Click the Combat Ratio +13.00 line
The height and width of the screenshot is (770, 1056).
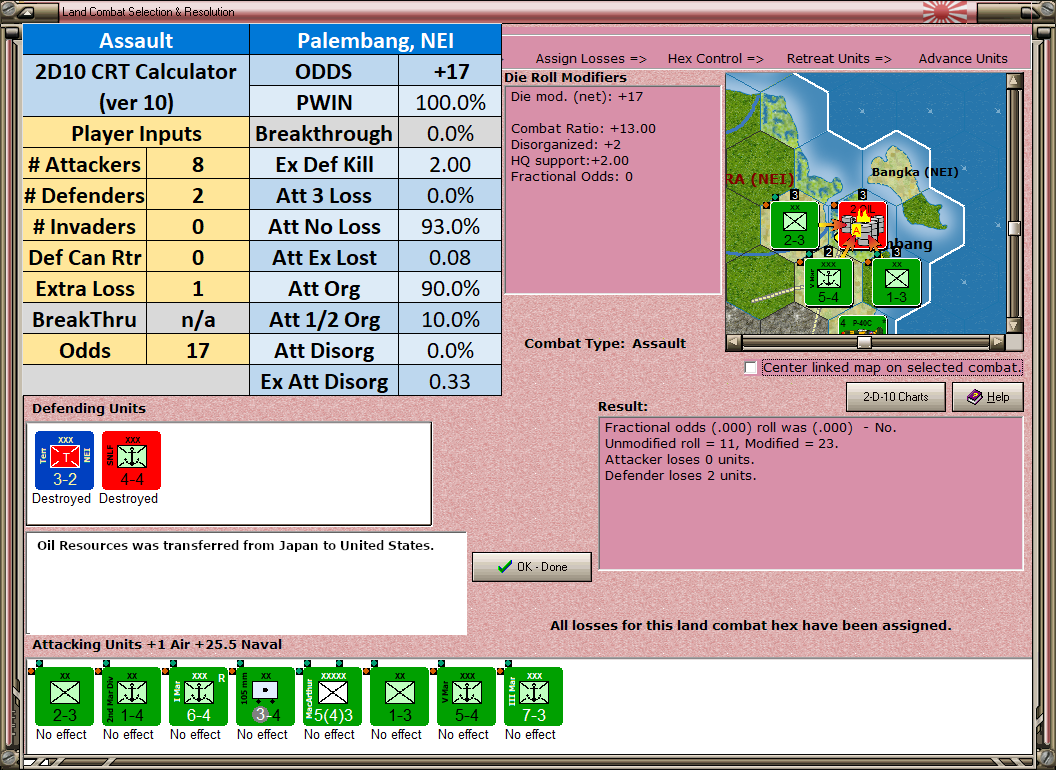(x=583, y=129)
